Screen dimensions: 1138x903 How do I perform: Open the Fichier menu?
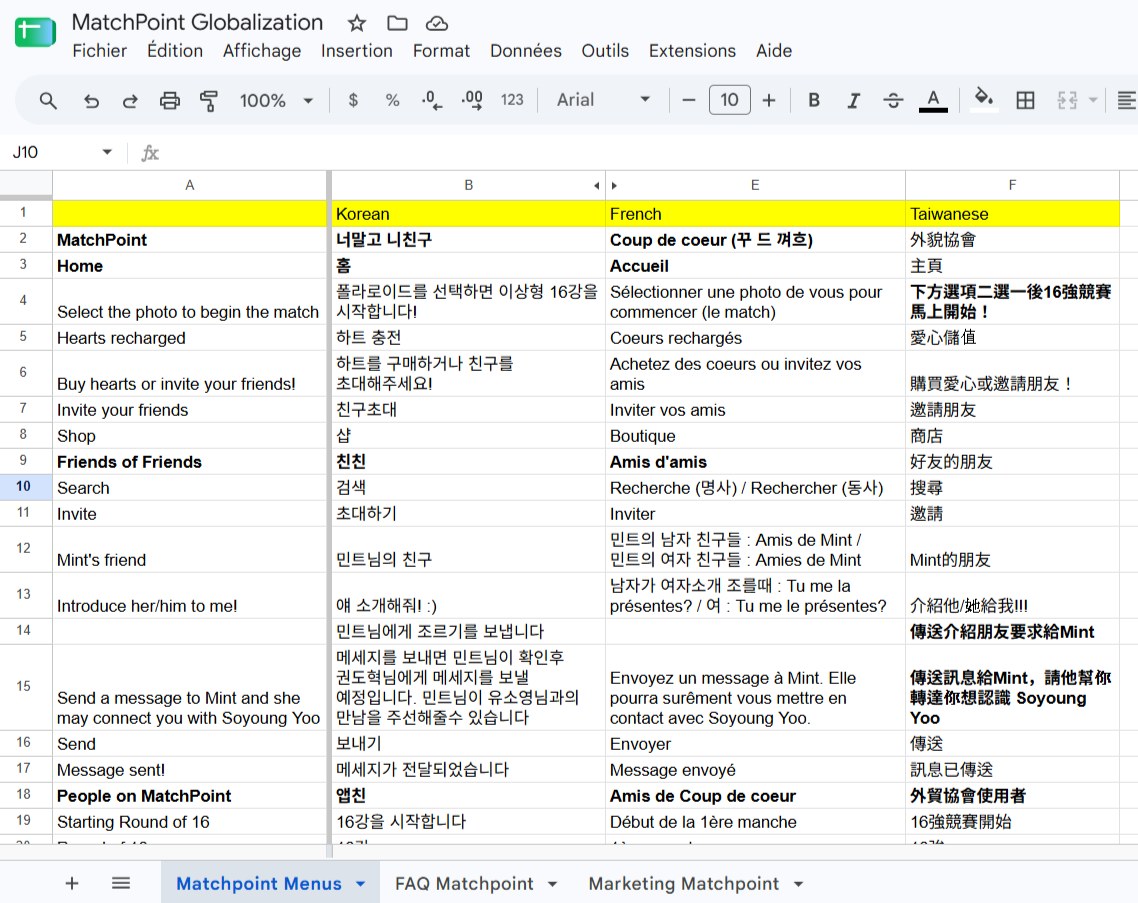[99, 51]
